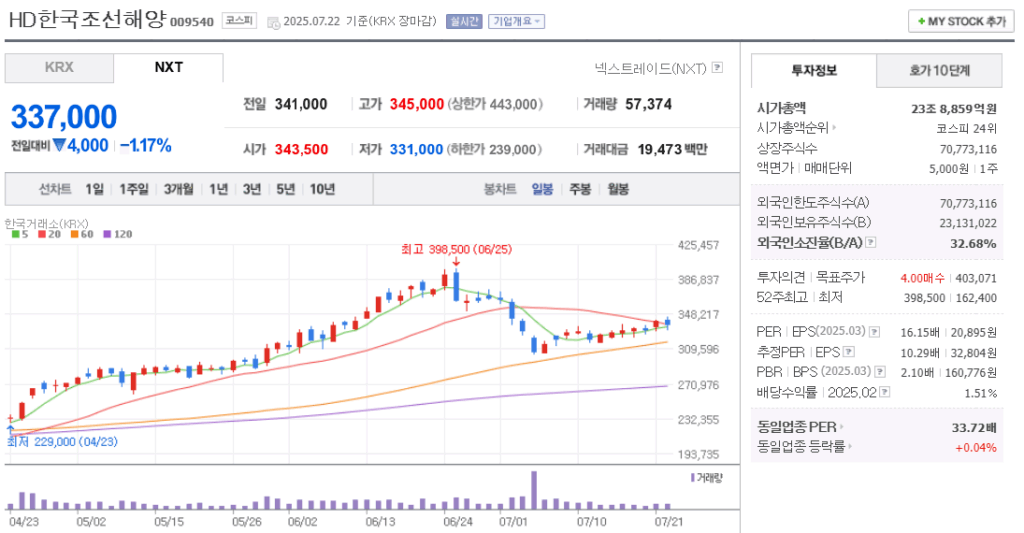Open the 투자정보 tab
The height and width of the screenshot is (533, 1024).
click(x=814, y=71)
